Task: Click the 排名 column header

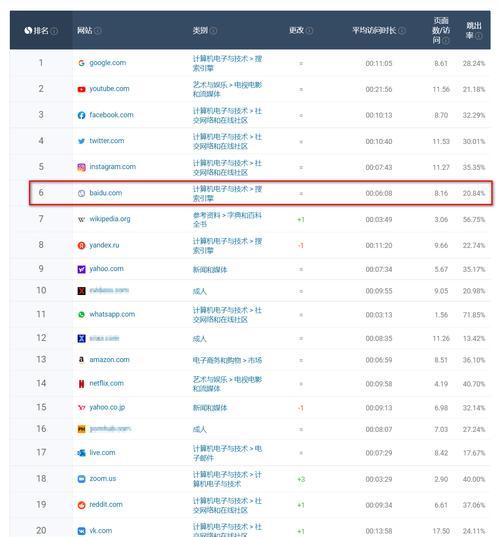Action: 41,31
